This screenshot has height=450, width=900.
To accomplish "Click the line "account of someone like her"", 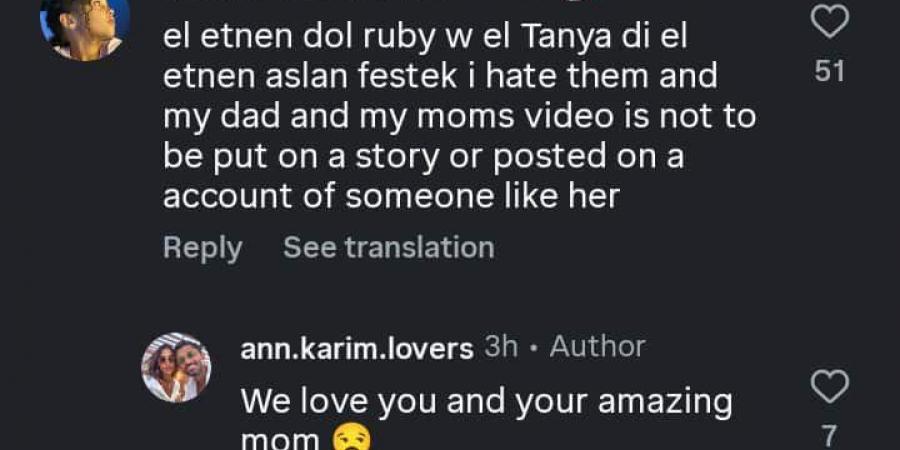I will pos(391,197).
